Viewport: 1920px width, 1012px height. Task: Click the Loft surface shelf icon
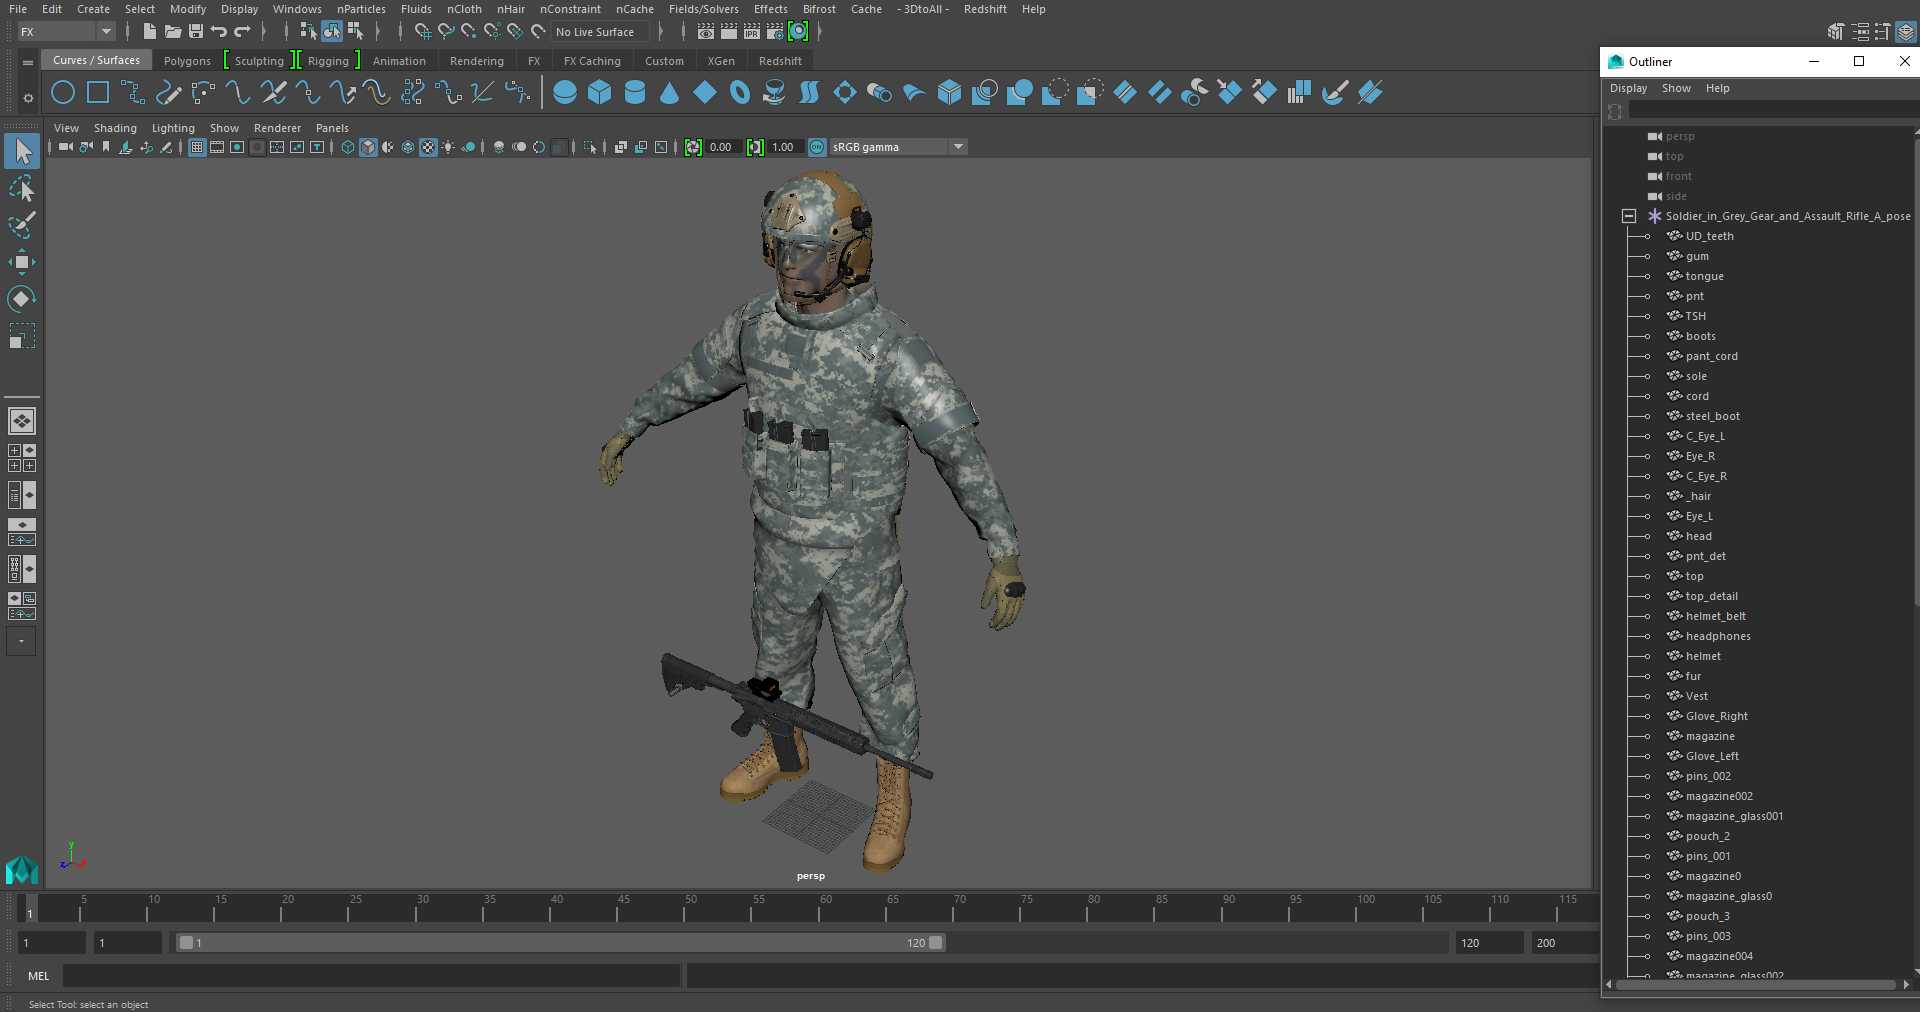[x=810, y=93]
